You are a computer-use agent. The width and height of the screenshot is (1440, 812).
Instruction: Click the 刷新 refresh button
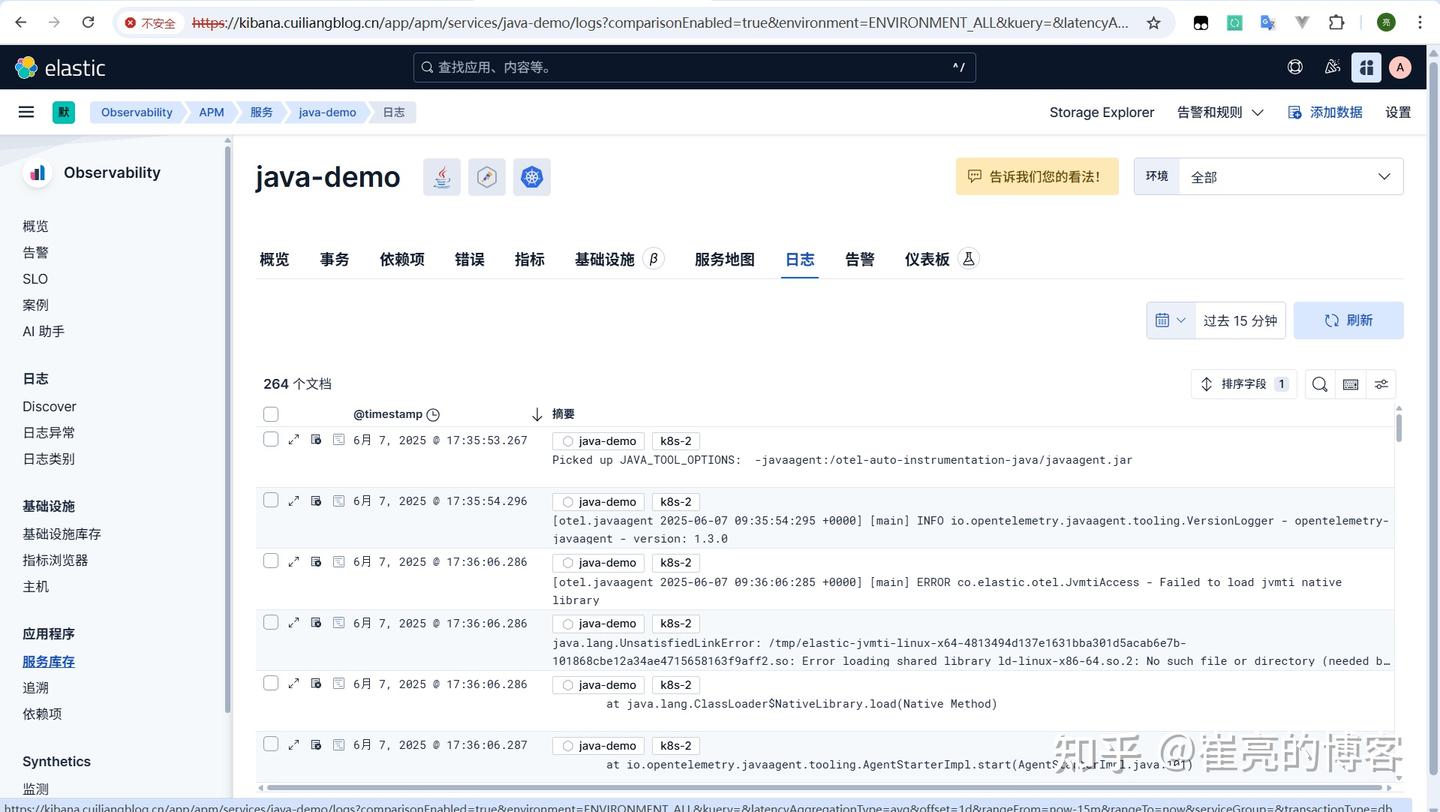pos(1349,320)
